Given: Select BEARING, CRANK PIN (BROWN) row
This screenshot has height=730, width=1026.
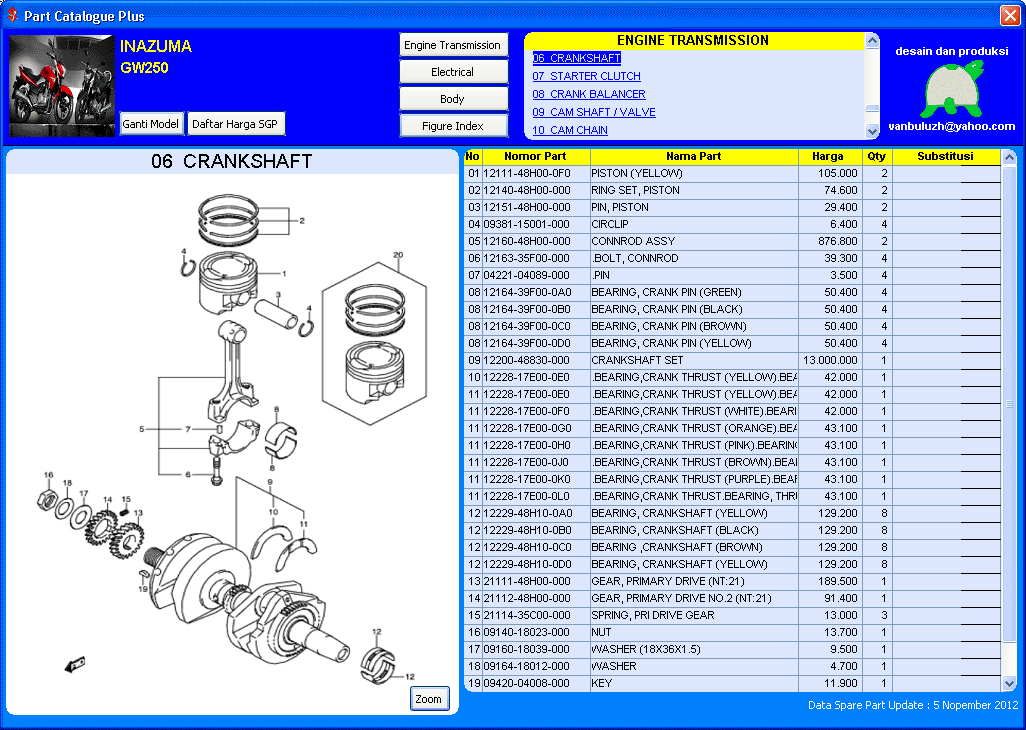Looking at the screenshot, I should pos(732,326).
